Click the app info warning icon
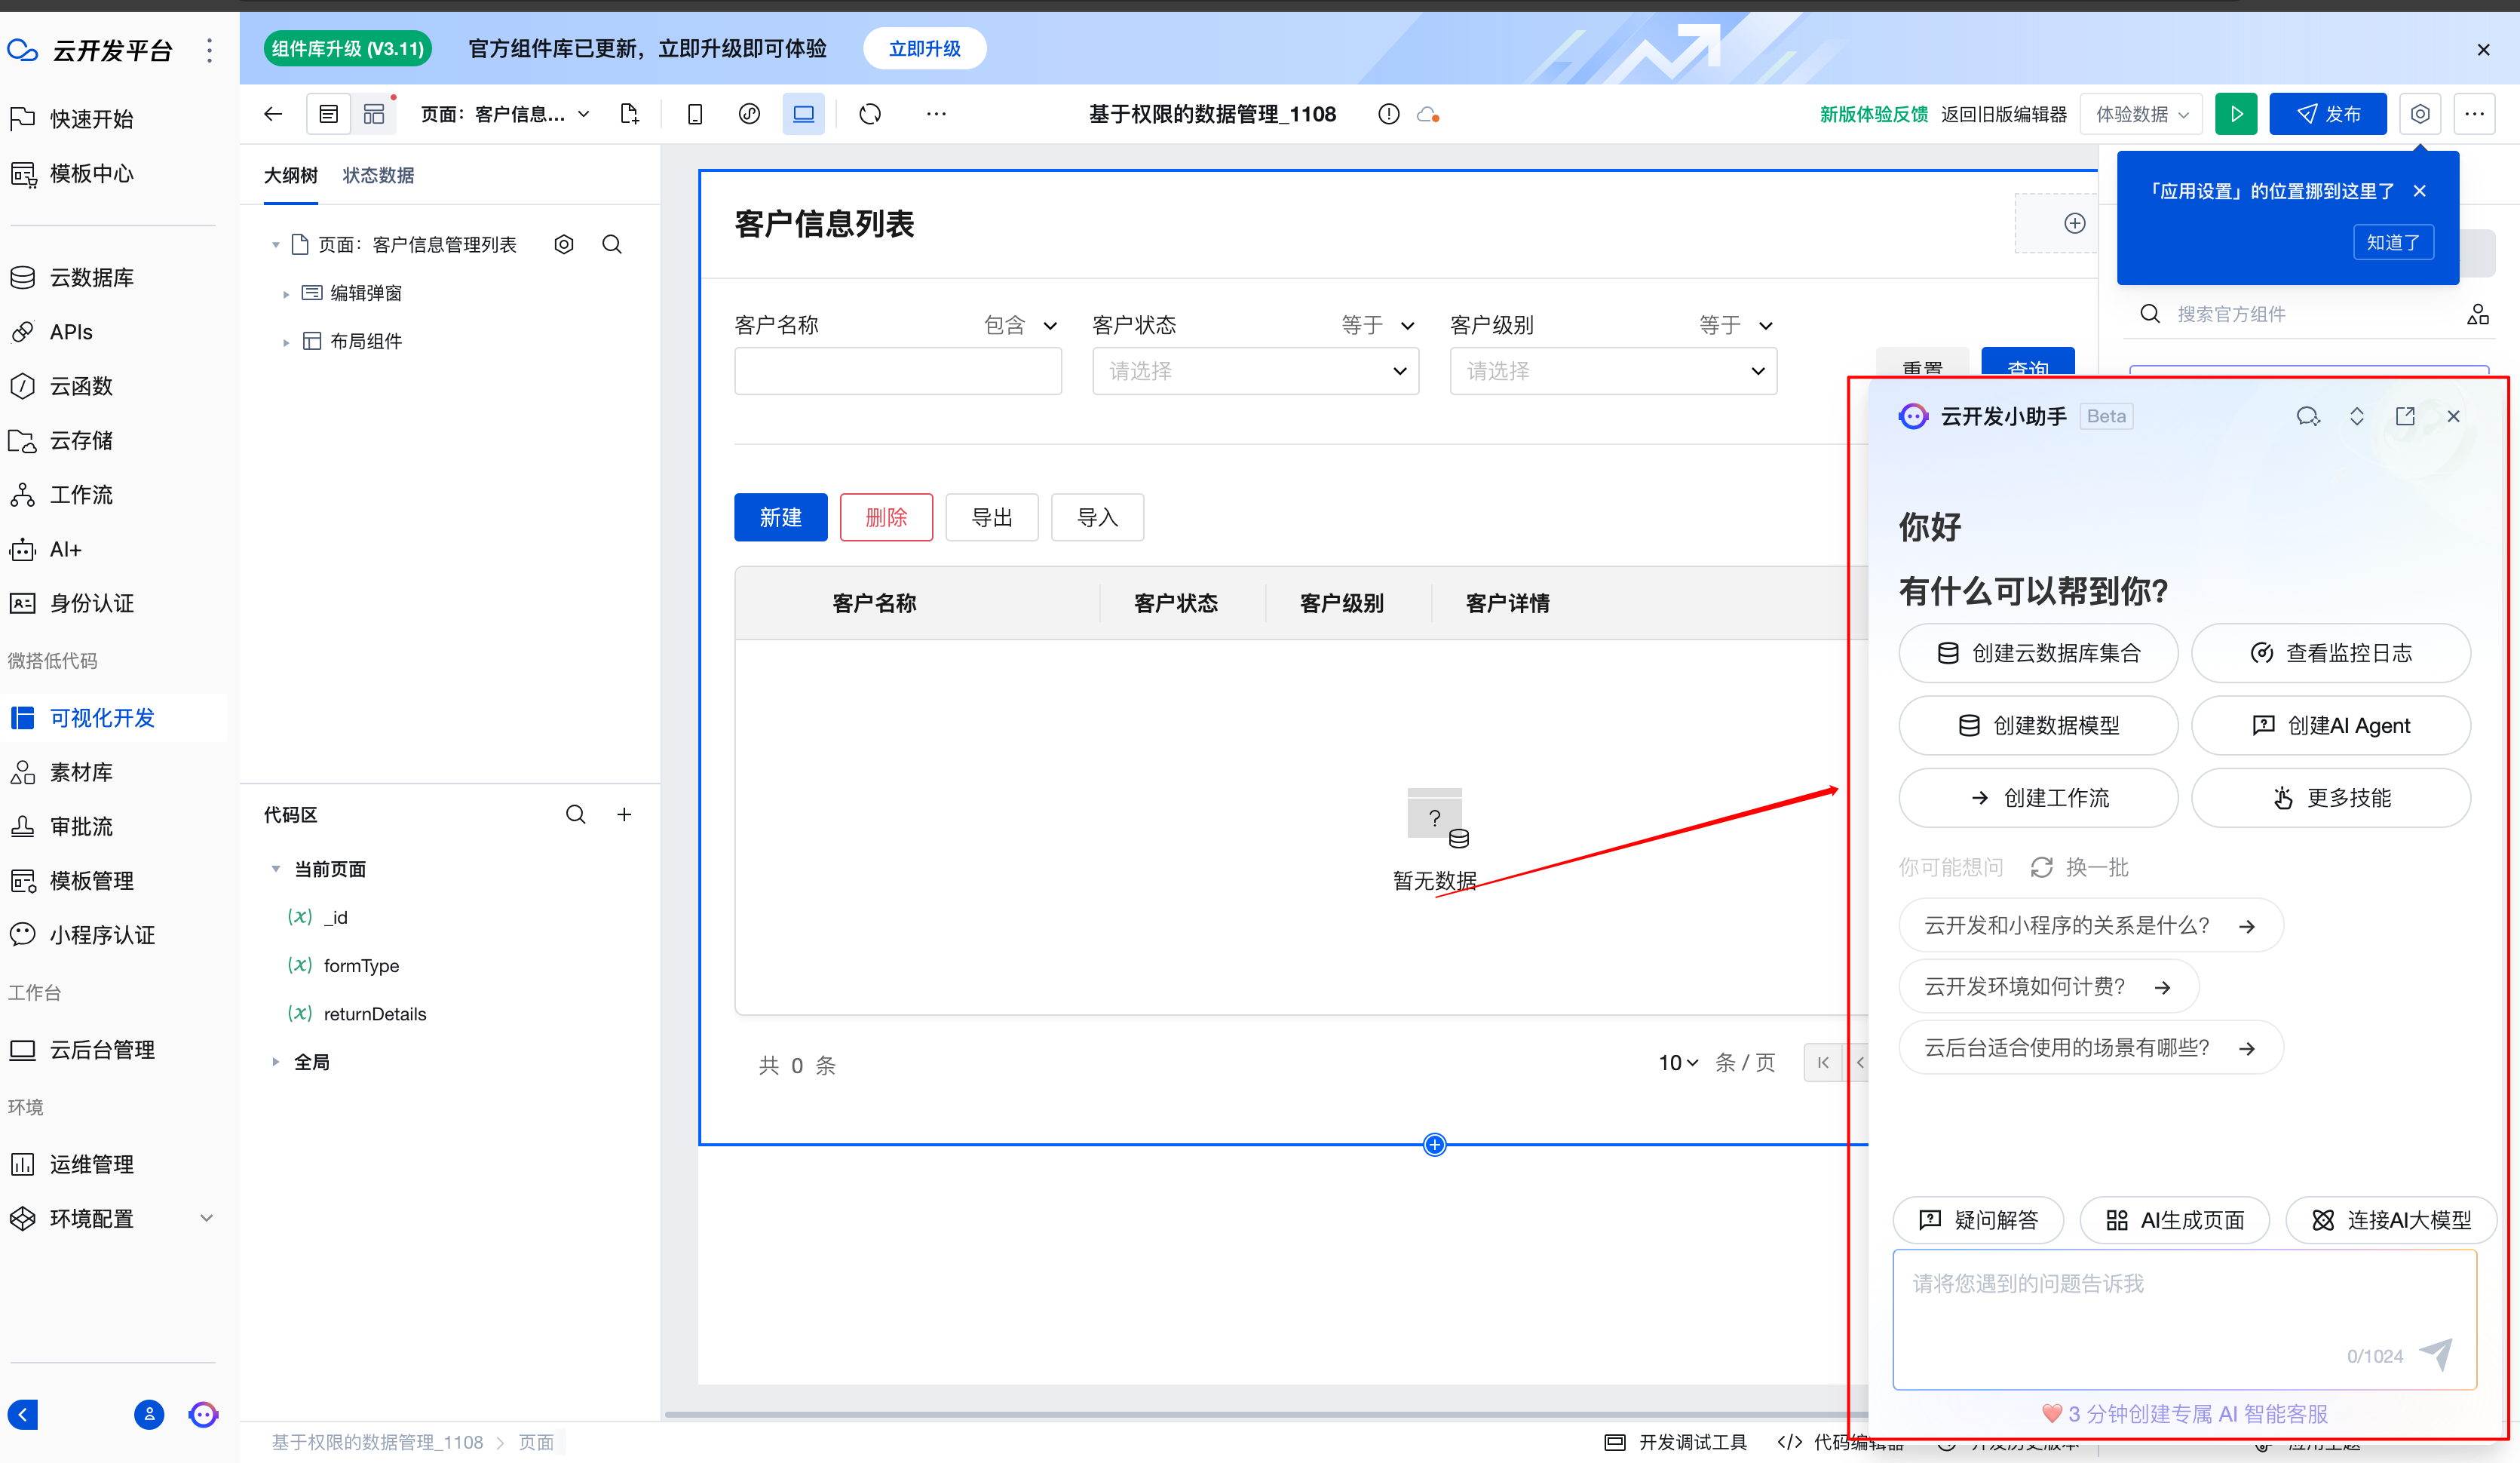 1388,114
